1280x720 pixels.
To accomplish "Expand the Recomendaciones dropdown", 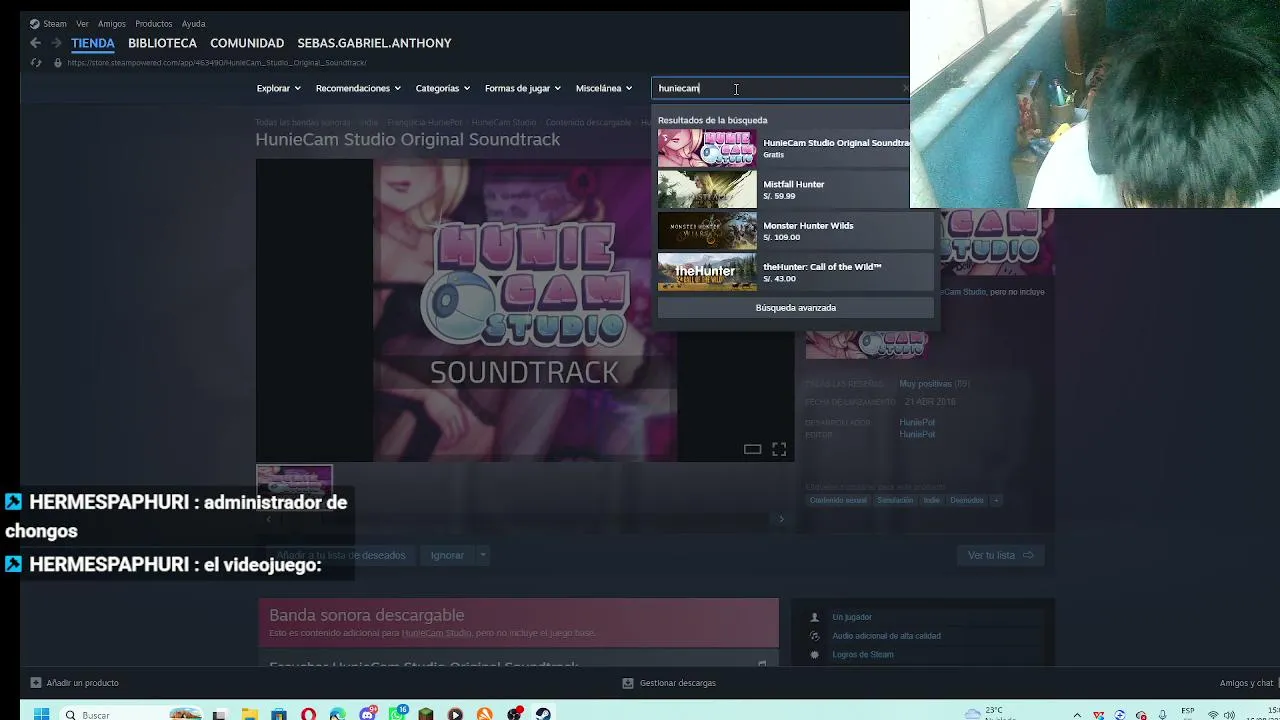I will [358, 88].
